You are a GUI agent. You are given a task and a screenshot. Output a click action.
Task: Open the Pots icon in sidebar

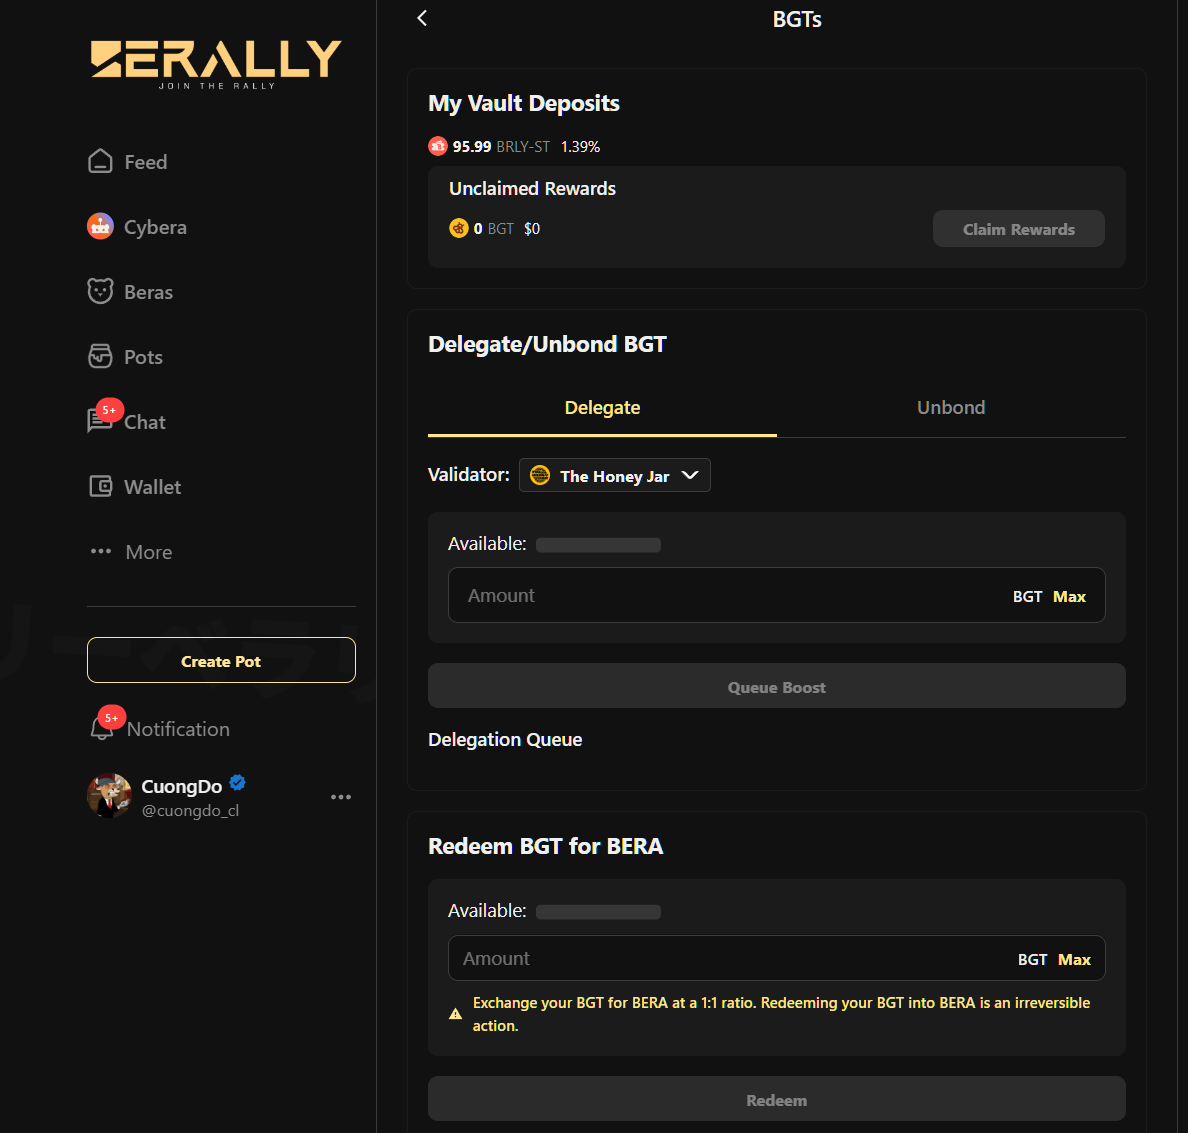coord(100,356)
